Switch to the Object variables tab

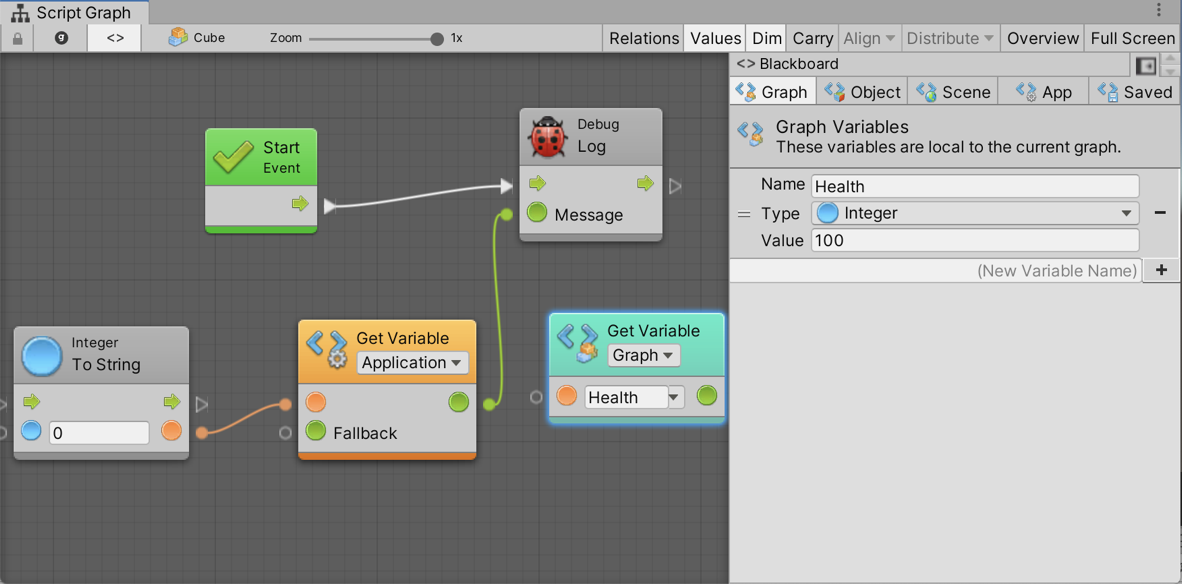tap(862, 92)
